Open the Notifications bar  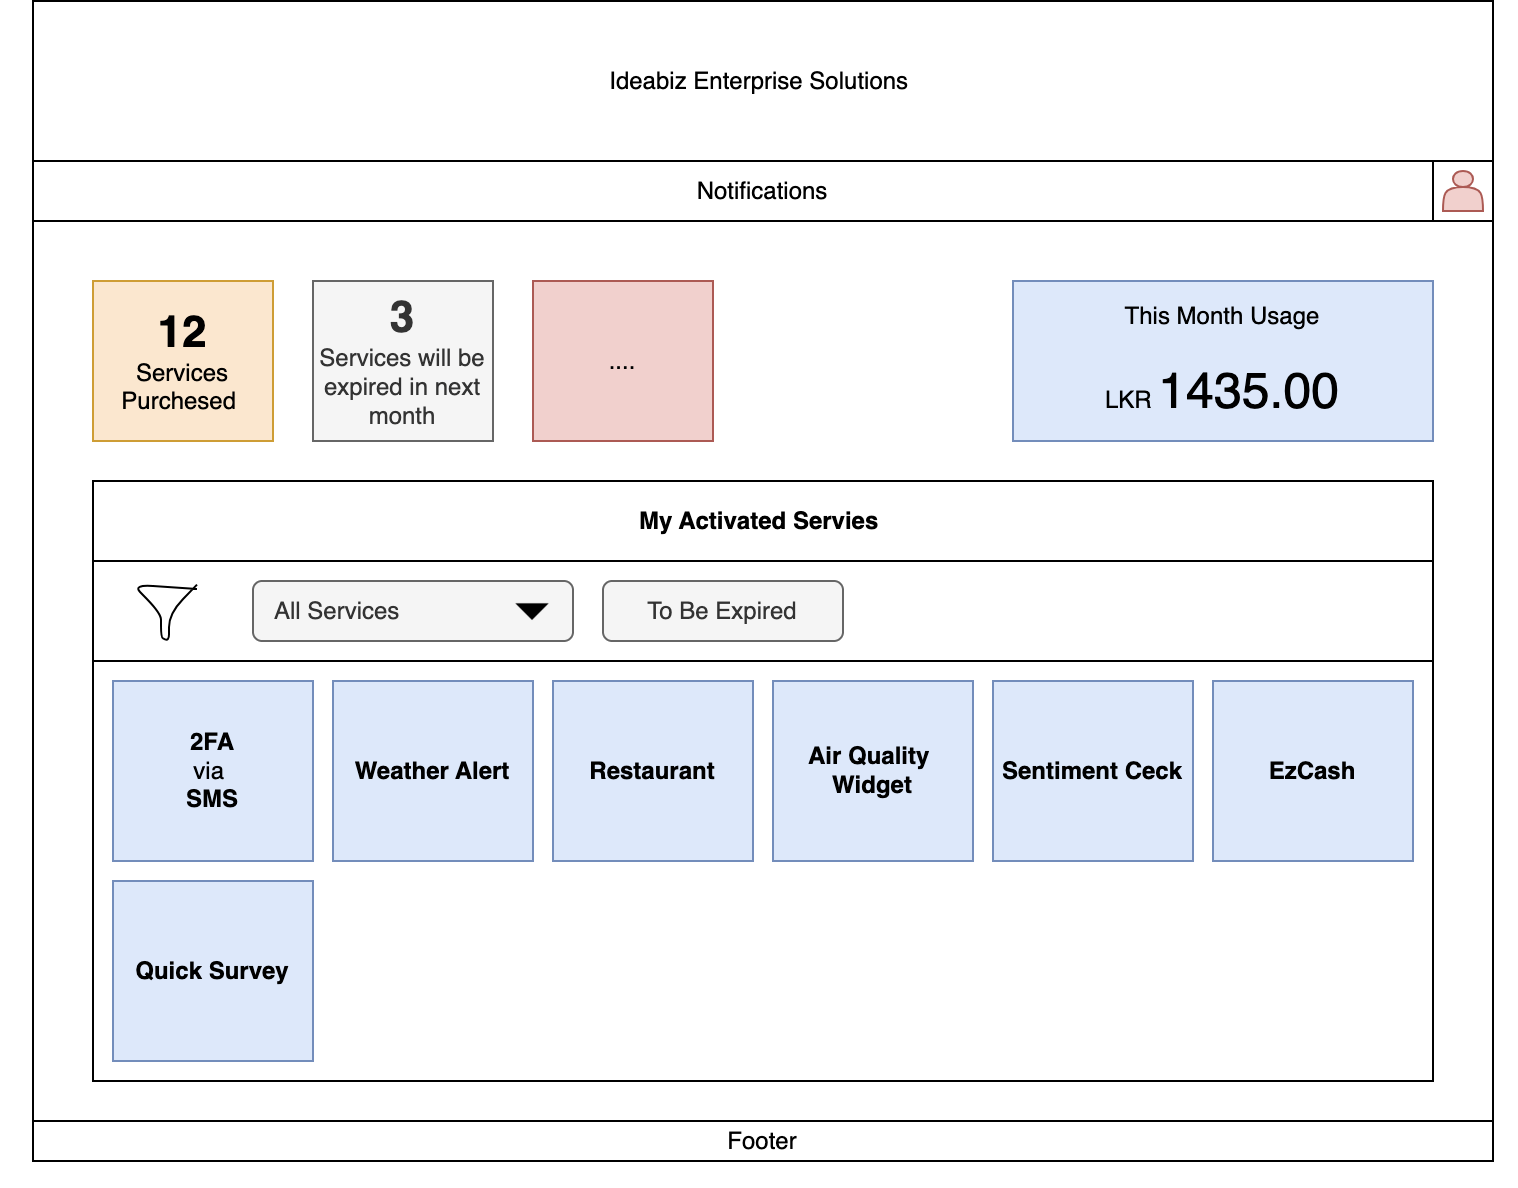(733, 191)
